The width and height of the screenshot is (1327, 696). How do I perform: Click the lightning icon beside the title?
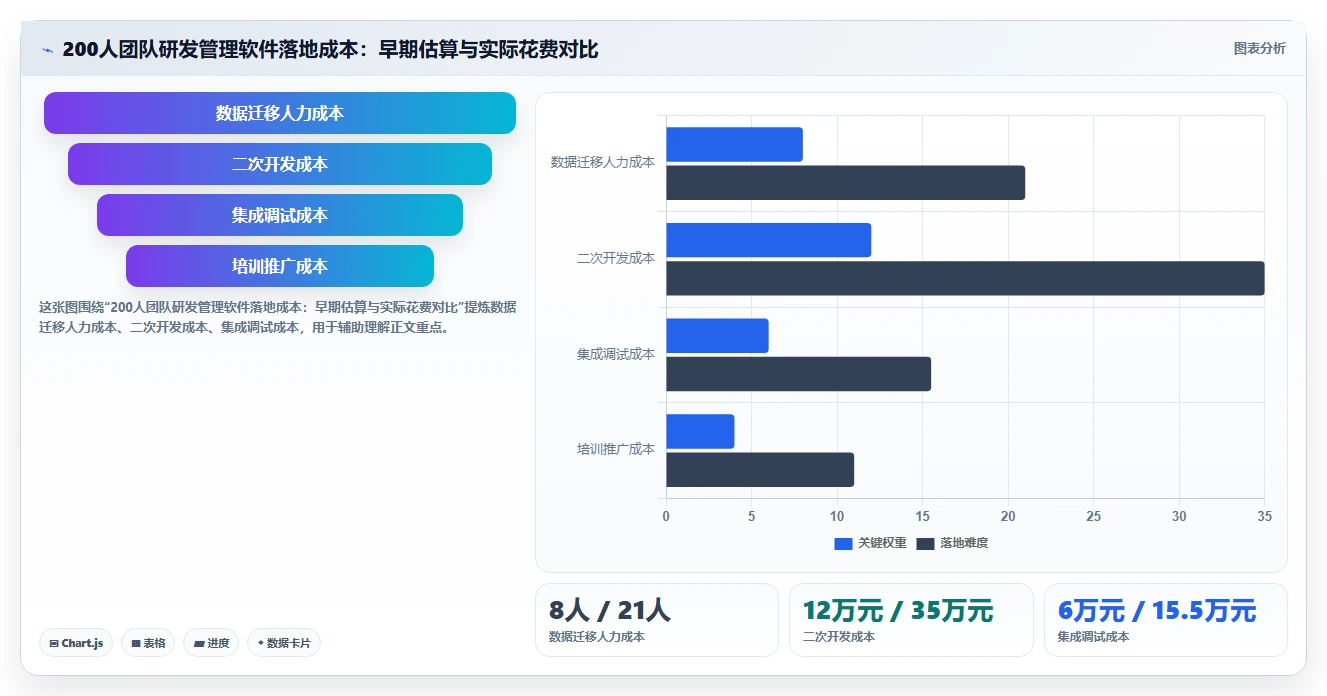(x=47, y=50)
